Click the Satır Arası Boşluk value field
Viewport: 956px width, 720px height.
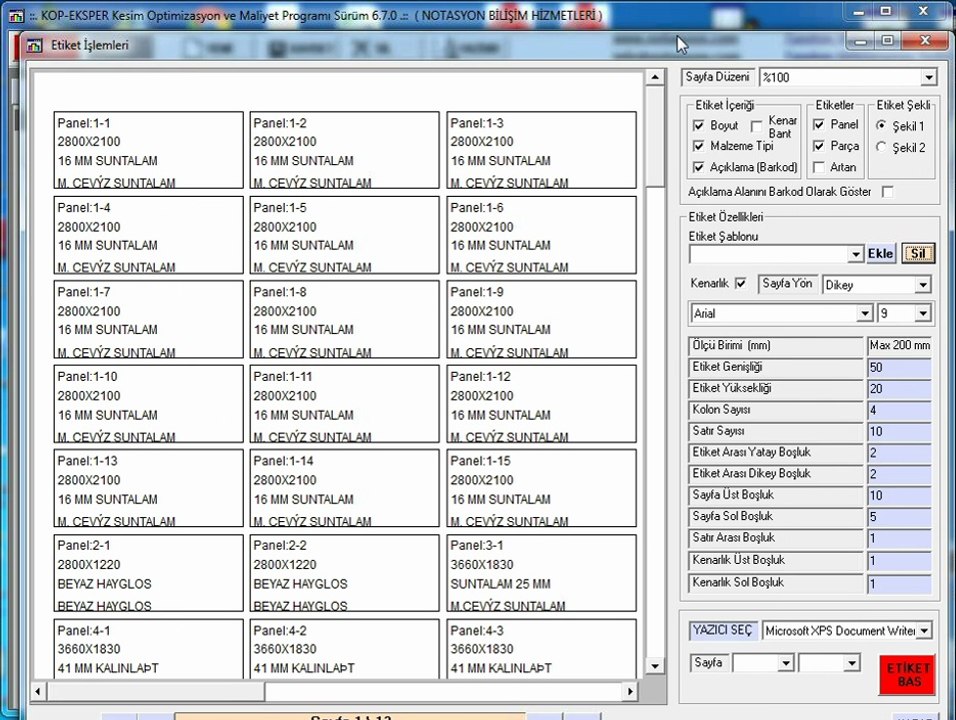900,538
